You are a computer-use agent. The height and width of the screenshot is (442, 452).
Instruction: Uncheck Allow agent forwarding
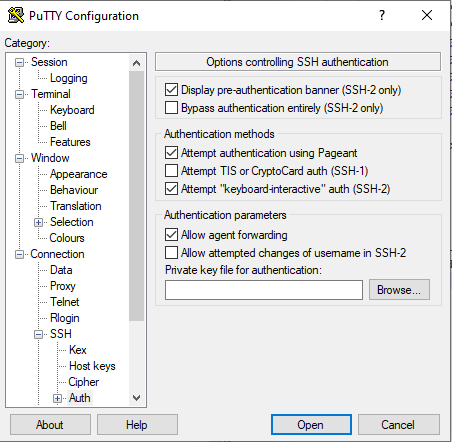click(x=171, y=235)
